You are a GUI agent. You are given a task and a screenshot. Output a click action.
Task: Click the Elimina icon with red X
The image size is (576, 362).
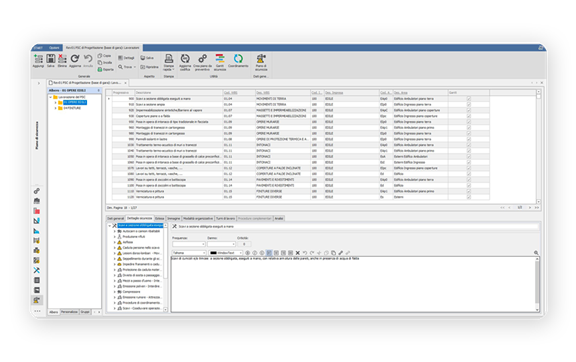click(62, 59)
